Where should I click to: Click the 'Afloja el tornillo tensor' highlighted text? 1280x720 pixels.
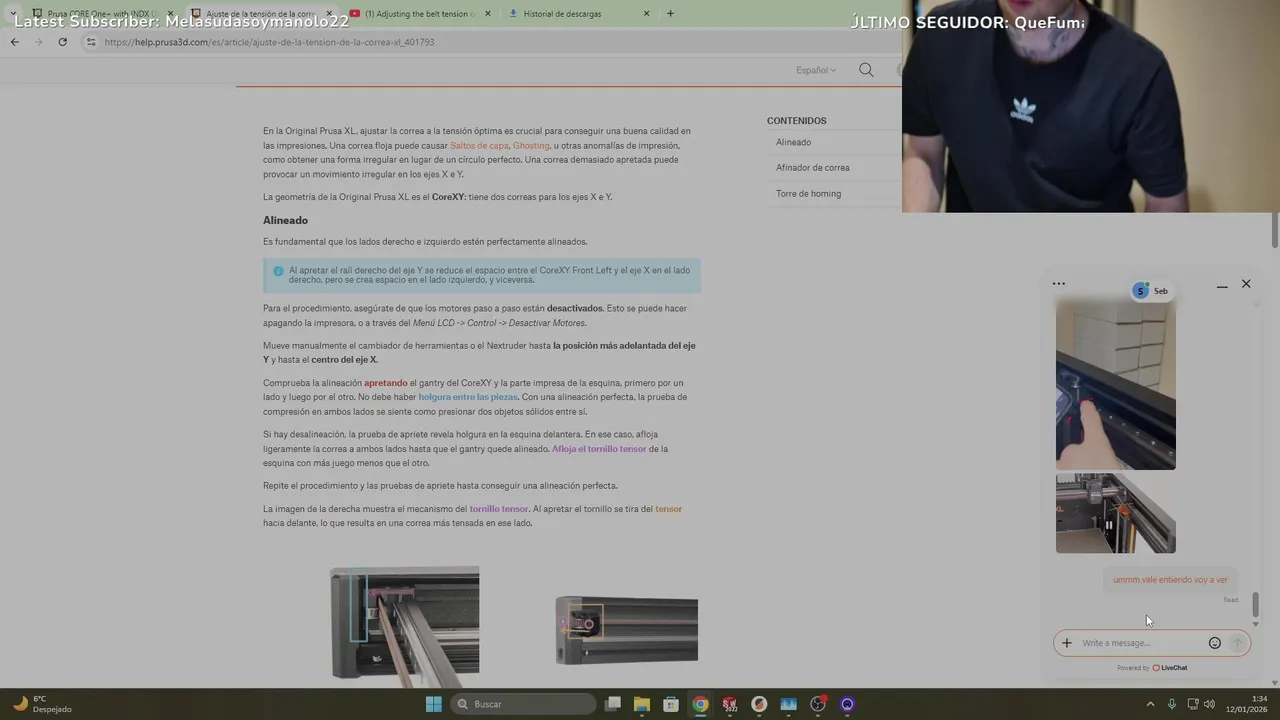599,449
